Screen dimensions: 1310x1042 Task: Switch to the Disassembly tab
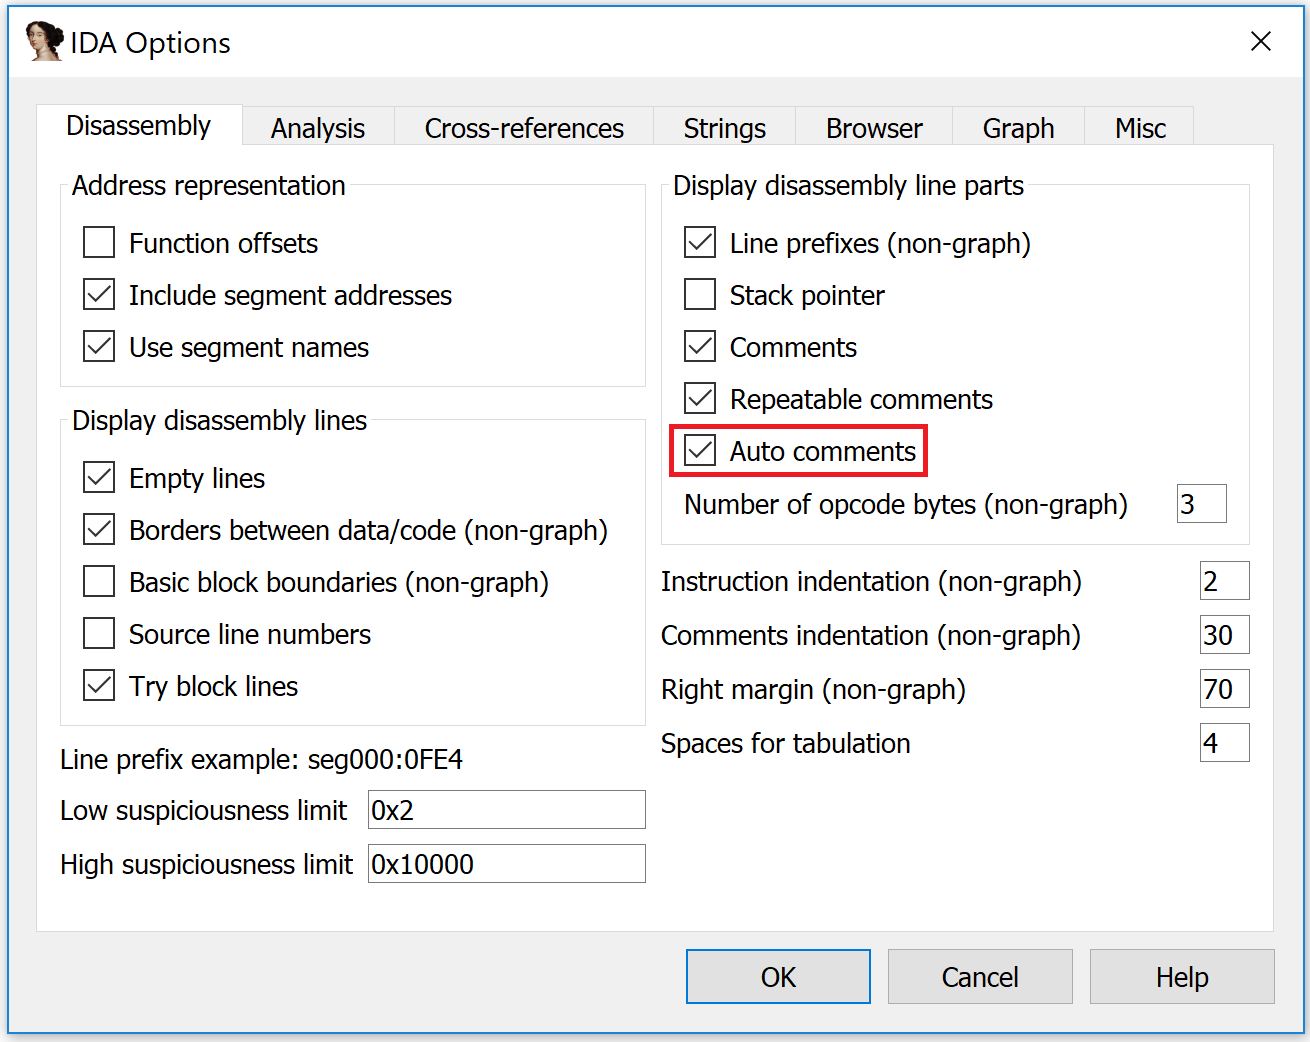139,126
